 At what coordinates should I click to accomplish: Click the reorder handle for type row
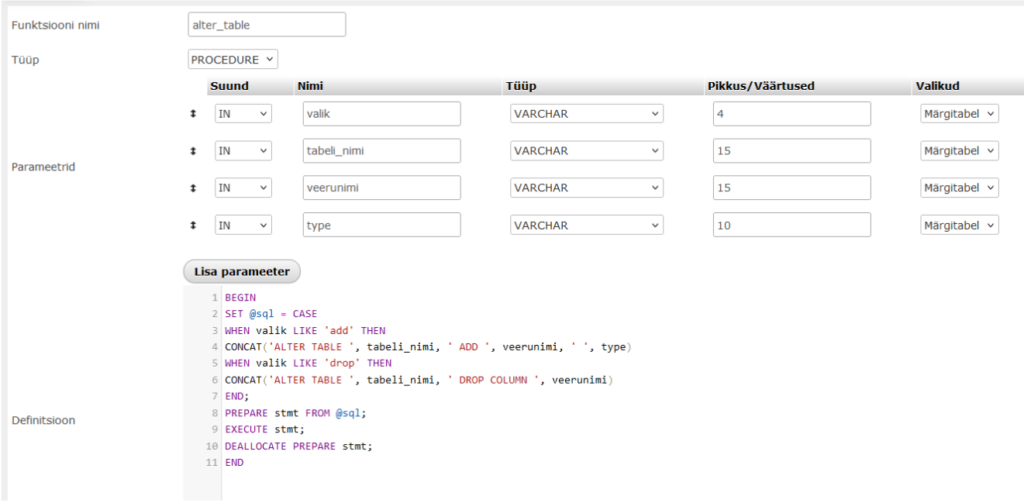(193, 225)
